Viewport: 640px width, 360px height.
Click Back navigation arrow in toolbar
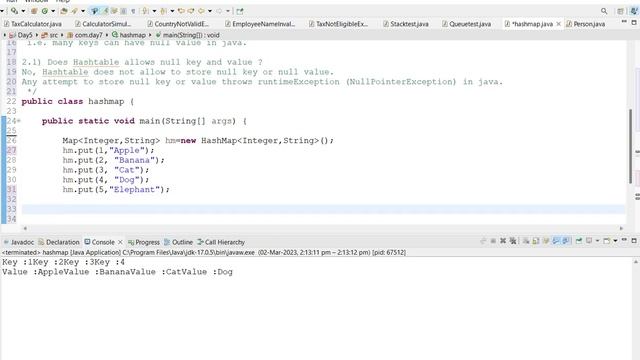(201, 11)
